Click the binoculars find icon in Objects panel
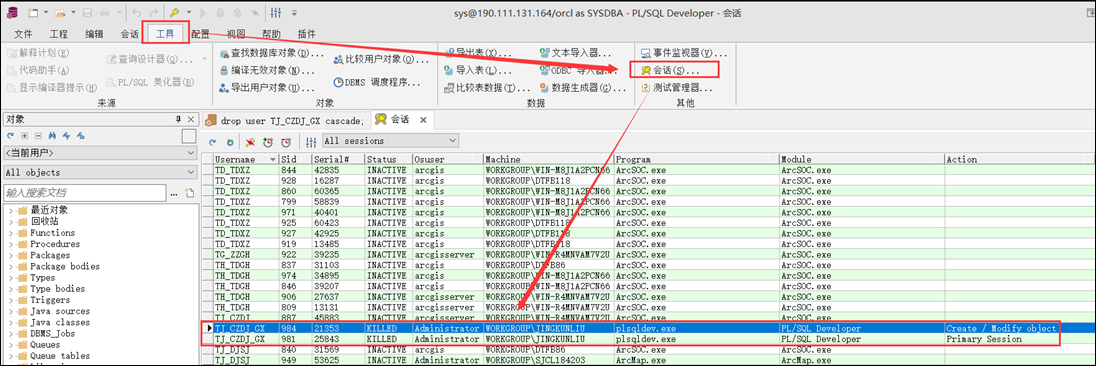Image resolution: width=1096 pixels, height=366 pixels. click(x=52, y=136)
